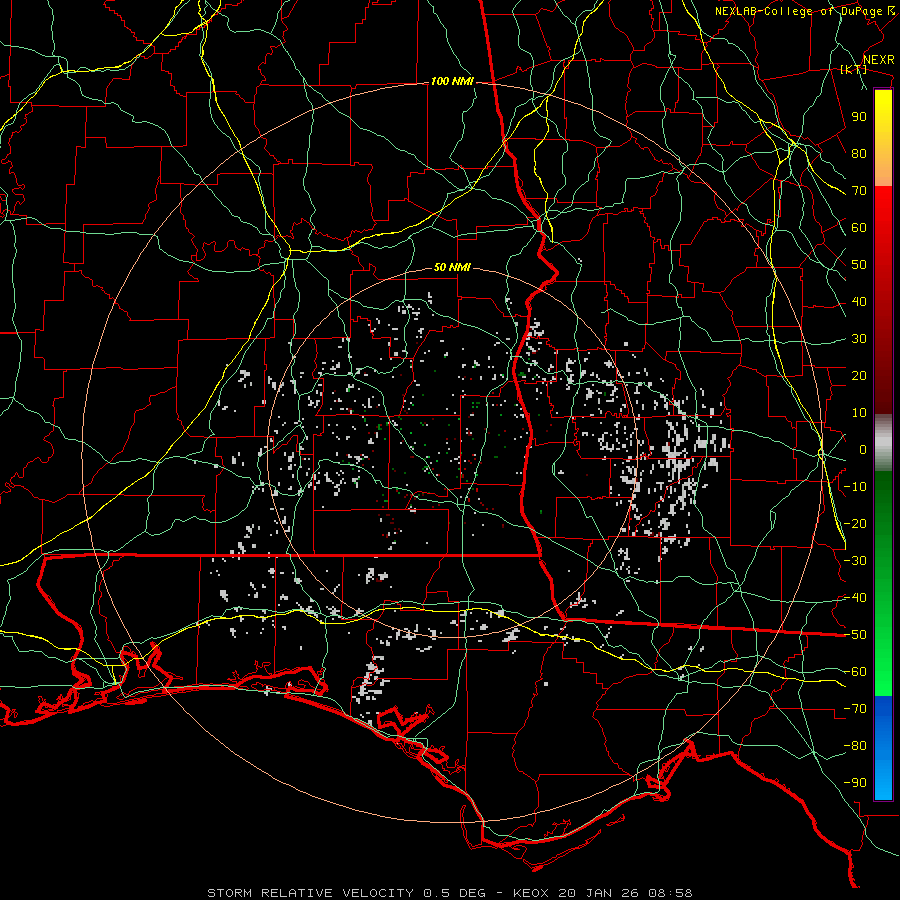
Task: Click the -40 scale value
Action: (855, 598)
